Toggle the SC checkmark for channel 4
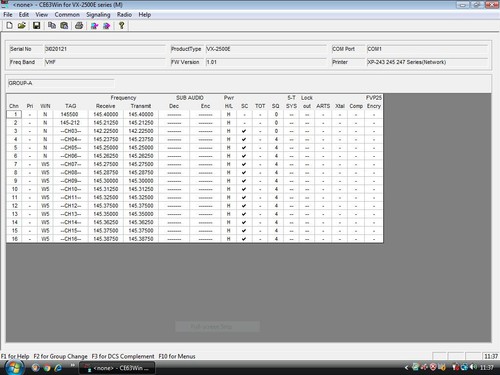 (x=244, y=139)
